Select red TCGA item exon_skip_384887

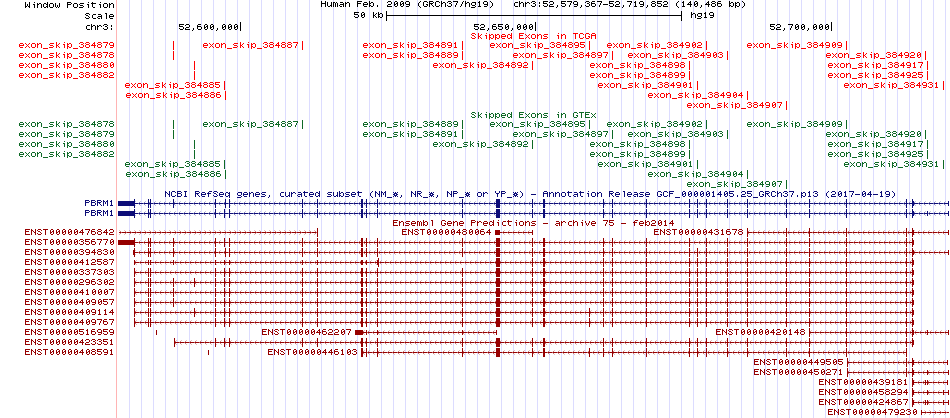(x=250, y=45)
